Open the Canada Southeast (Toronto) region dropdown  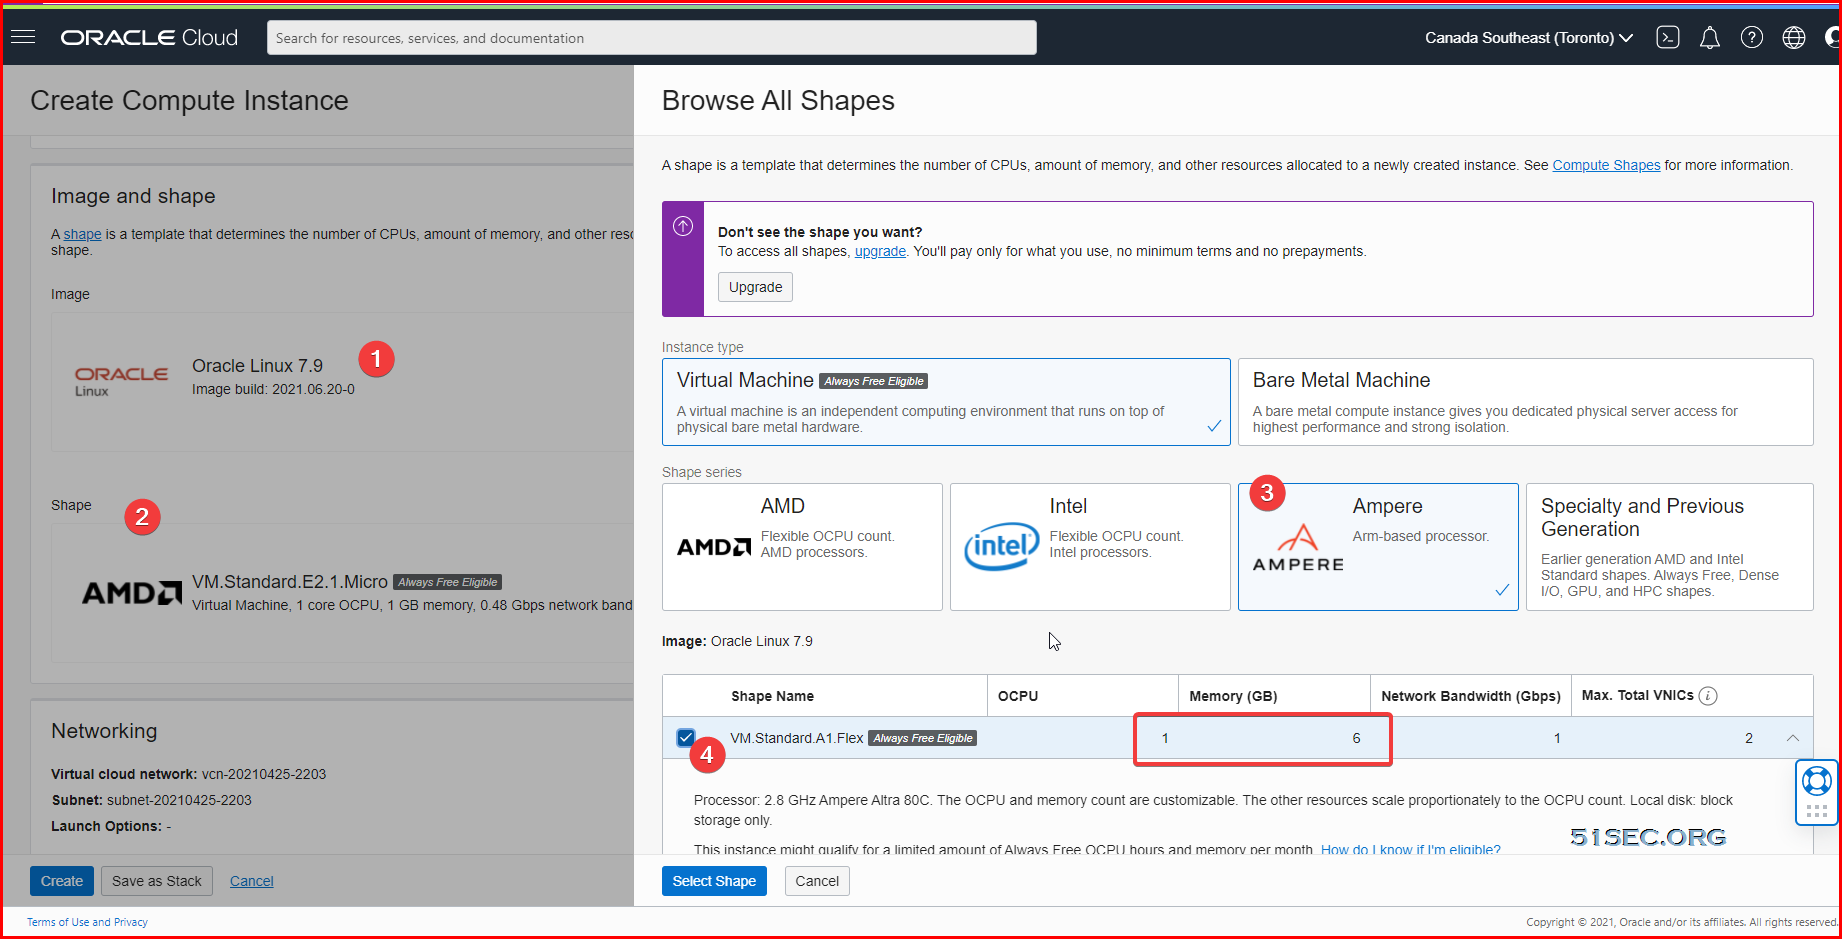click(x=1529, y=38)
